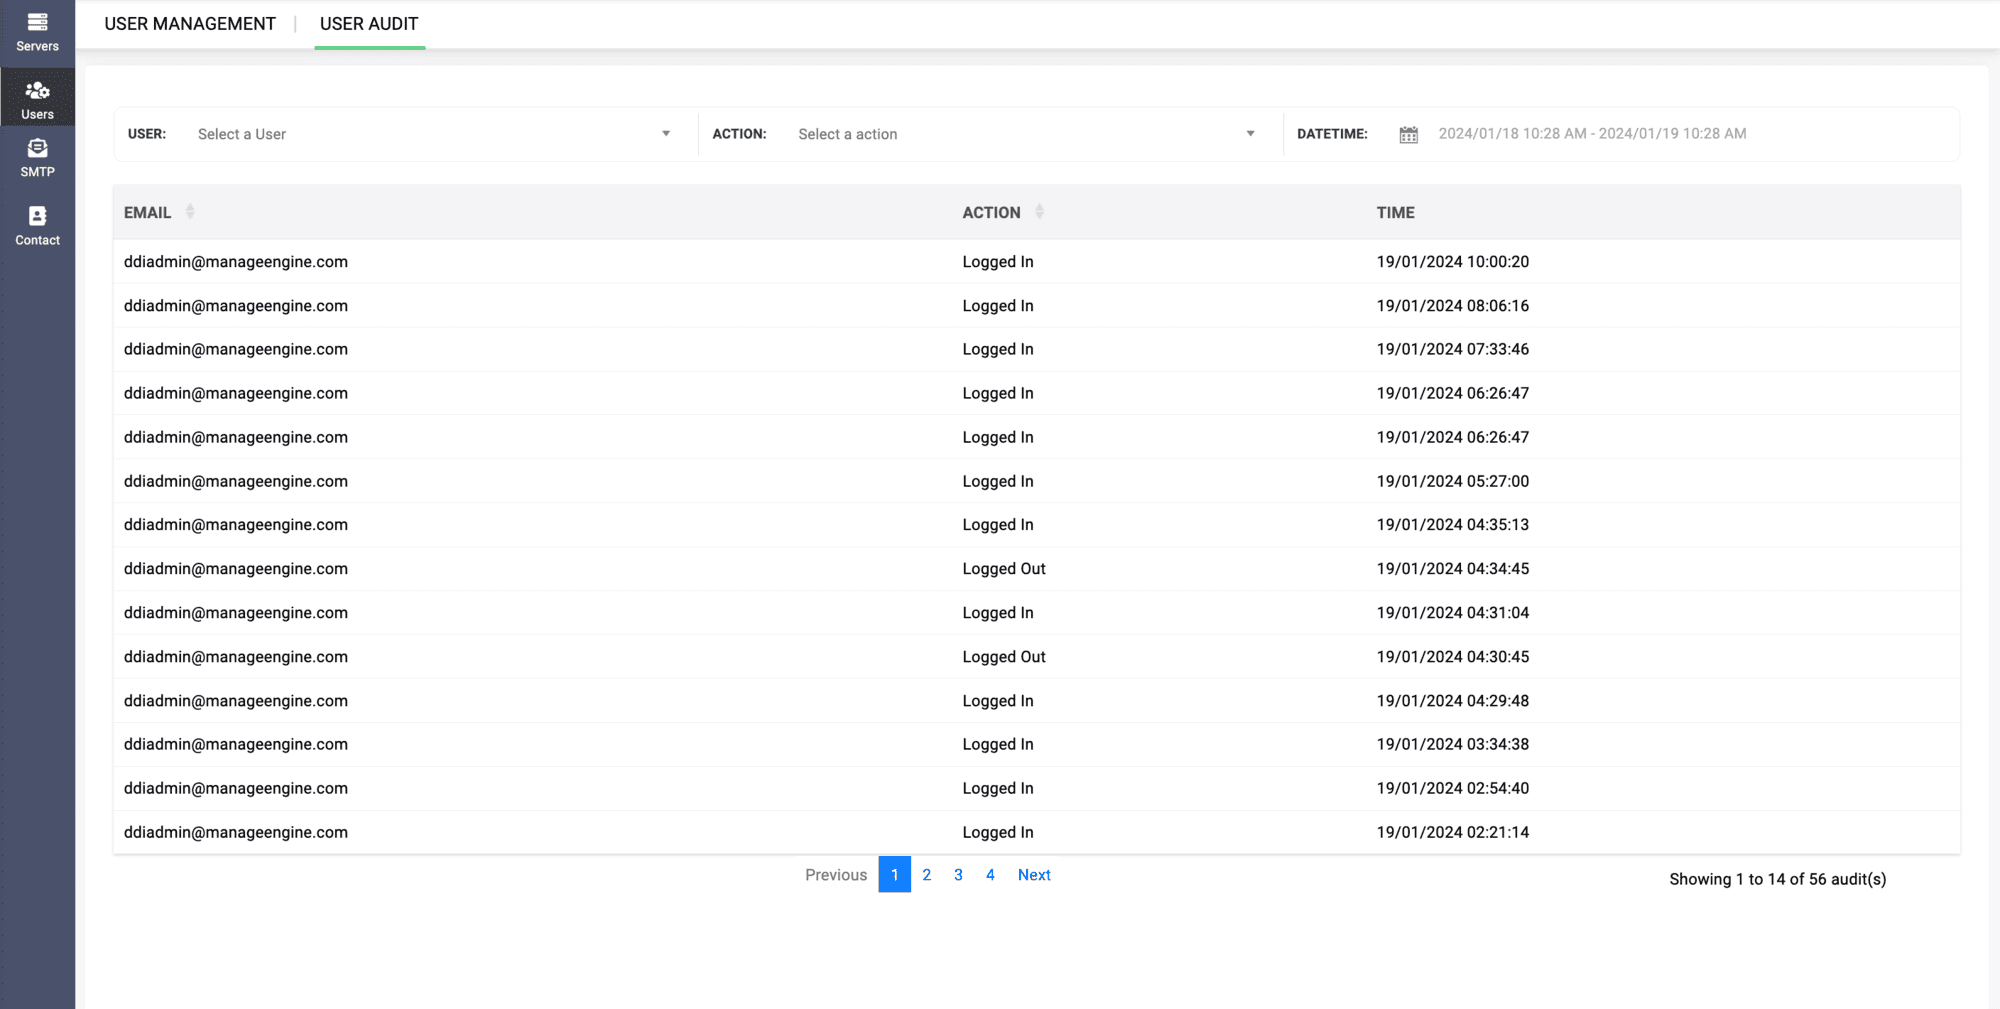Screen dimensions: 2000x1009
Task: Click the calendar icon beside Datetime
Action: click(1408, 134)
